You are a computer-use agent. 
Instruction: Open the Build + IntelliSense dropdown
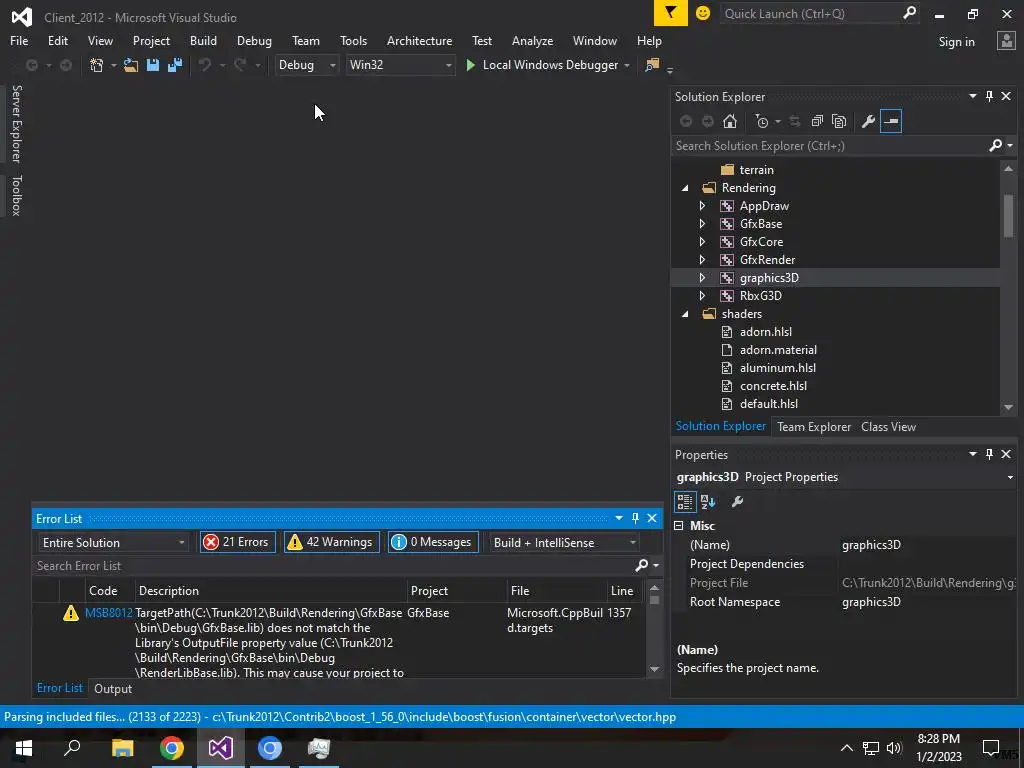pos(565,543)
